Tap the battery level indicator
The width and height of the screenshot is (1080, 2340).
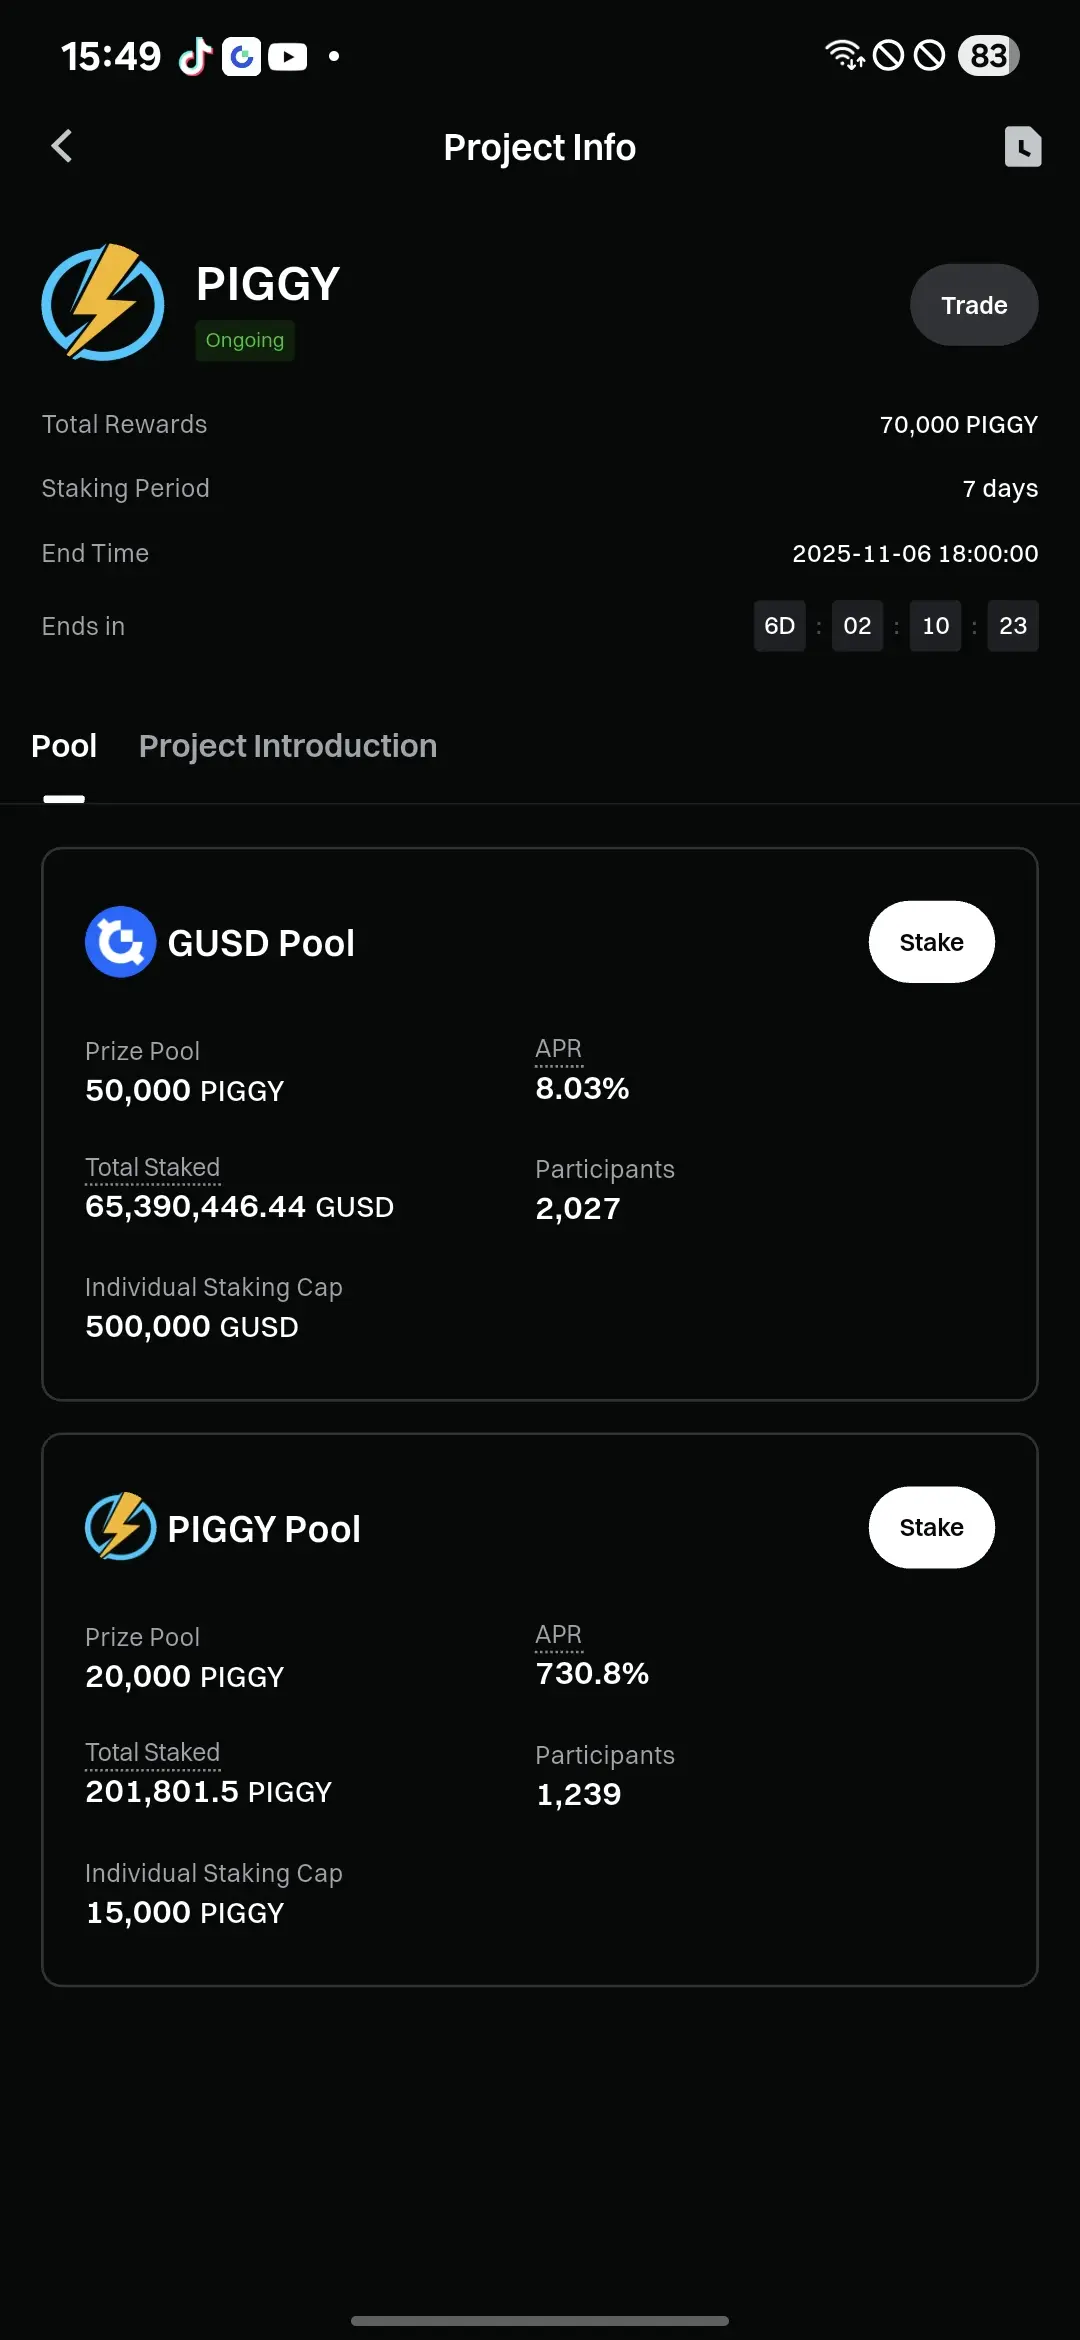pyautogui.click(x=988, y=55)
